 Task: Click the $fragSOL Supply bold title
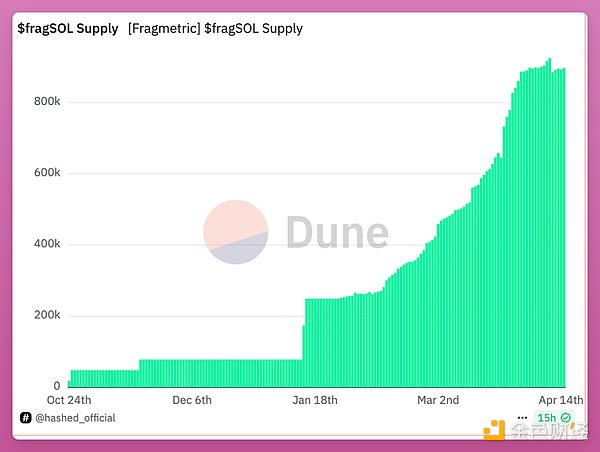pyautogui.click(x=67, y=29)
